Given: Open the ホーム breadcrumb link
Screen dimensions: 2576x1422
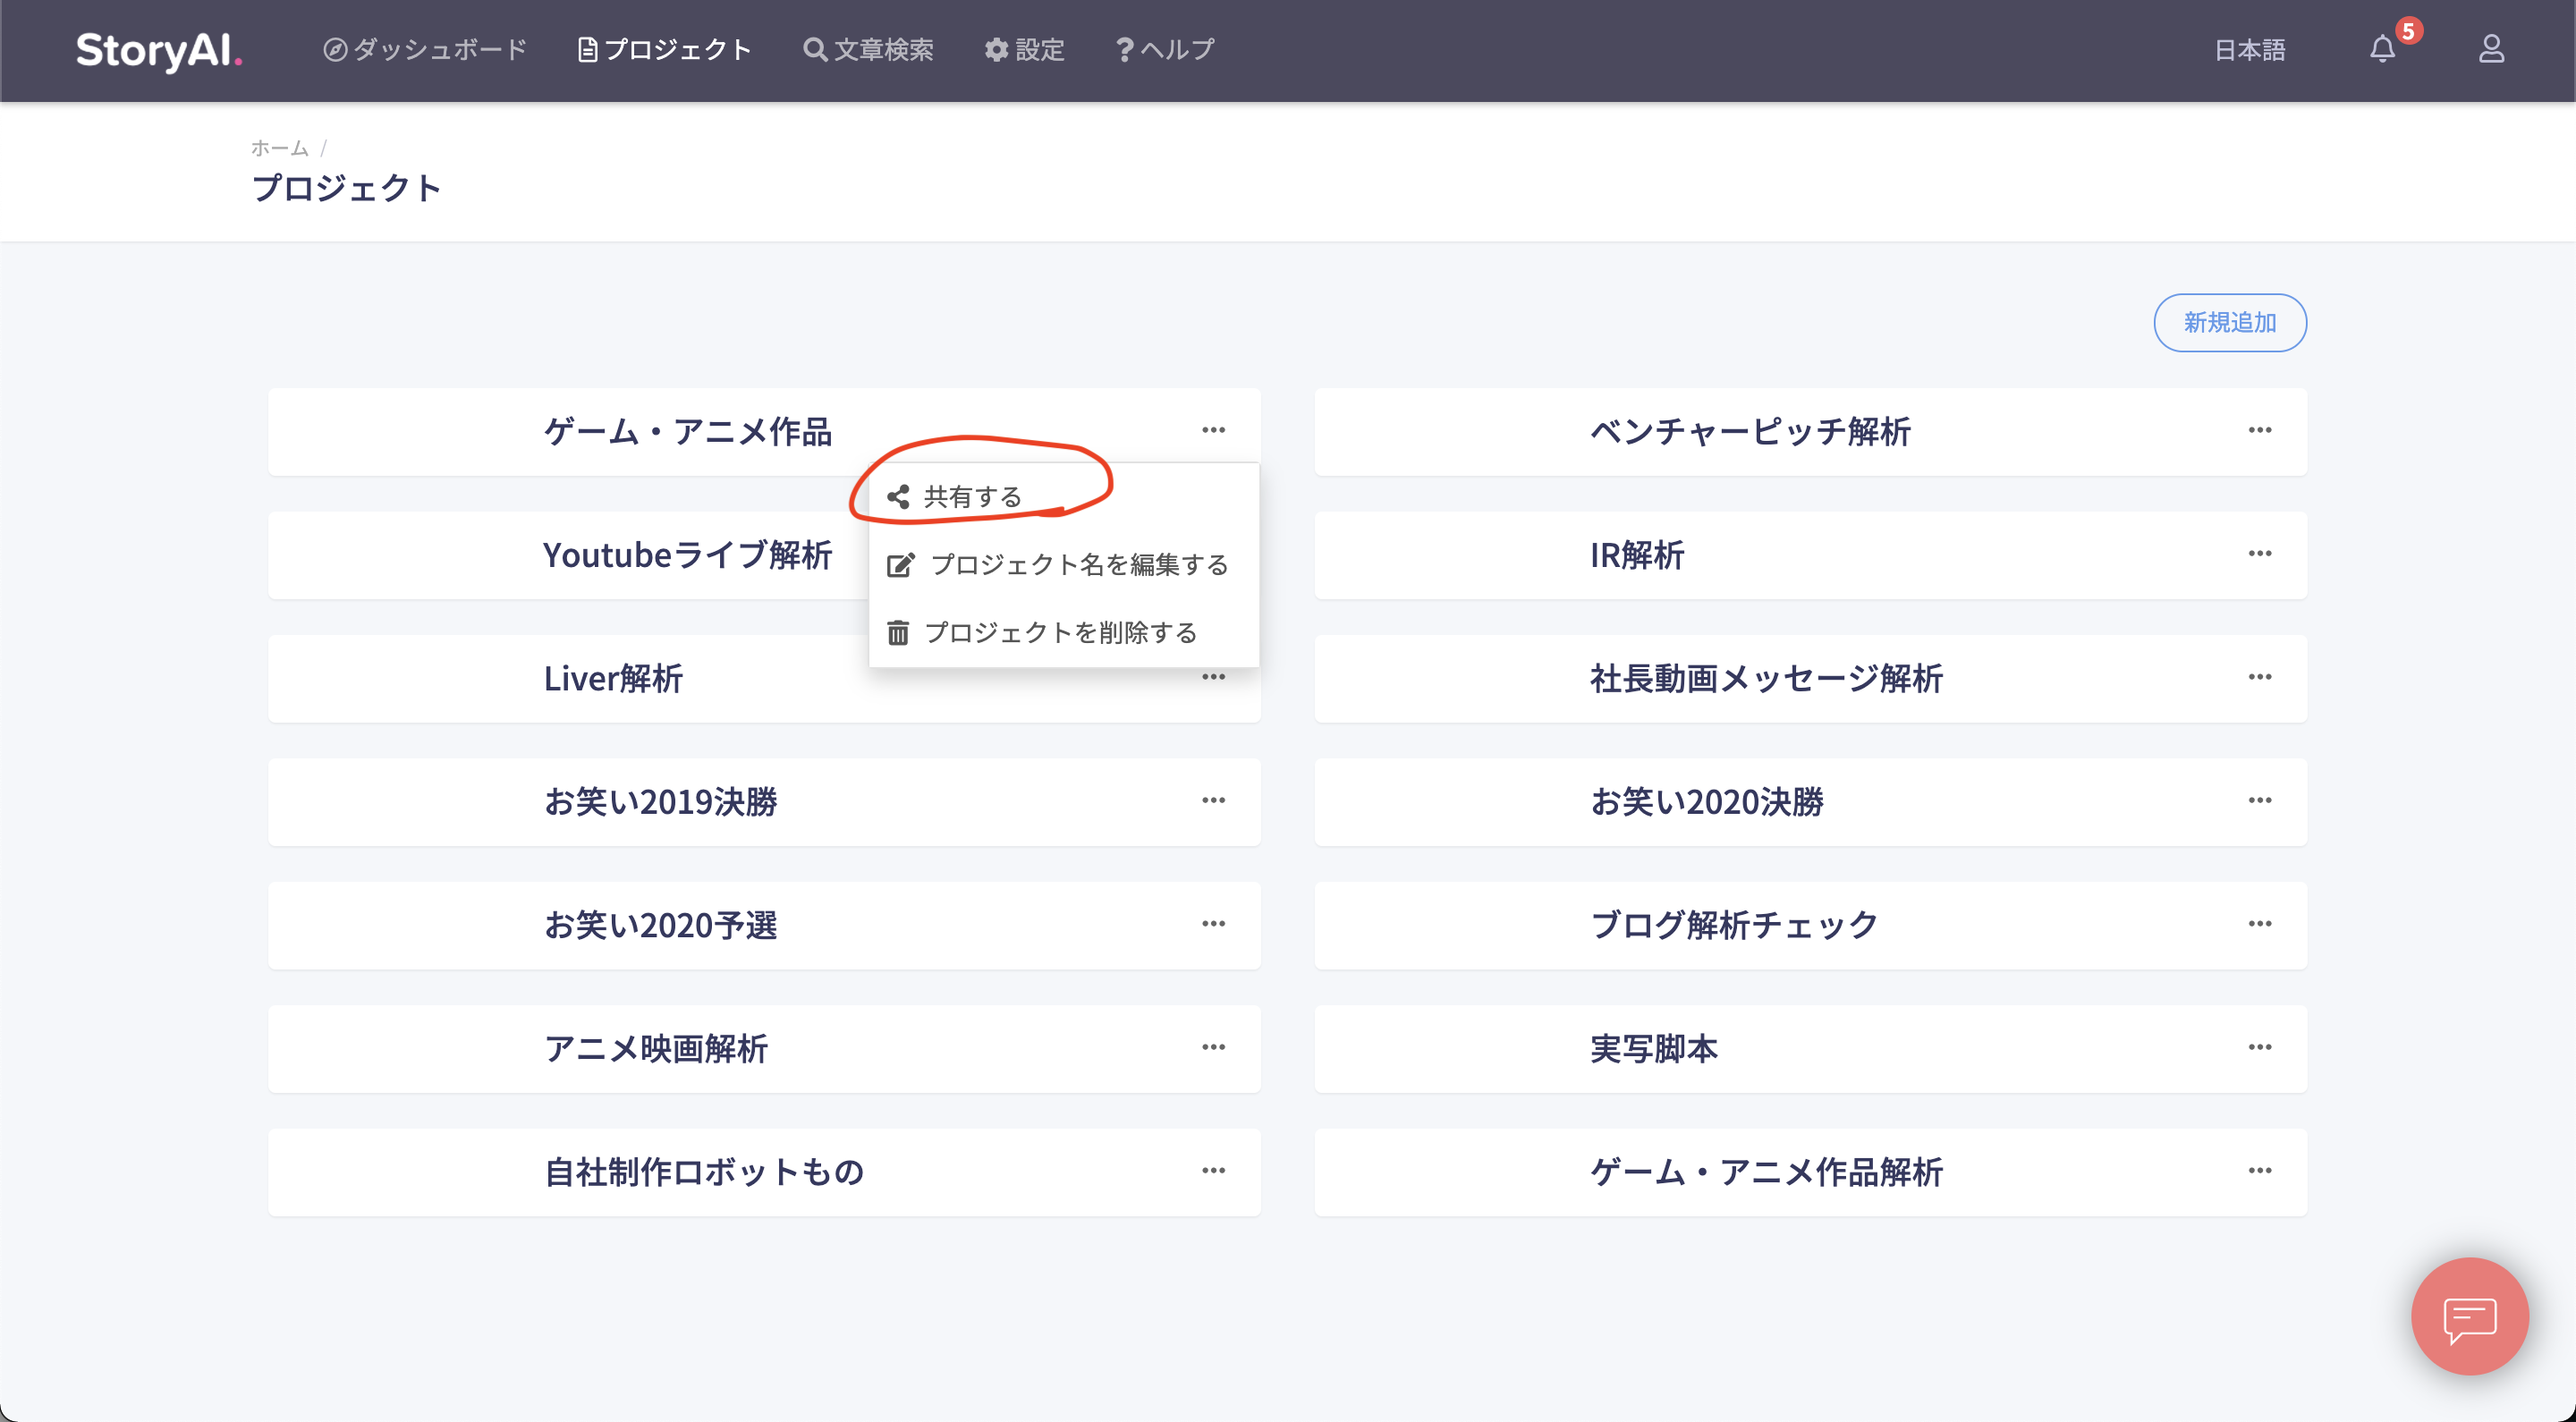Looking at the screenshot, I should [281, 147].
